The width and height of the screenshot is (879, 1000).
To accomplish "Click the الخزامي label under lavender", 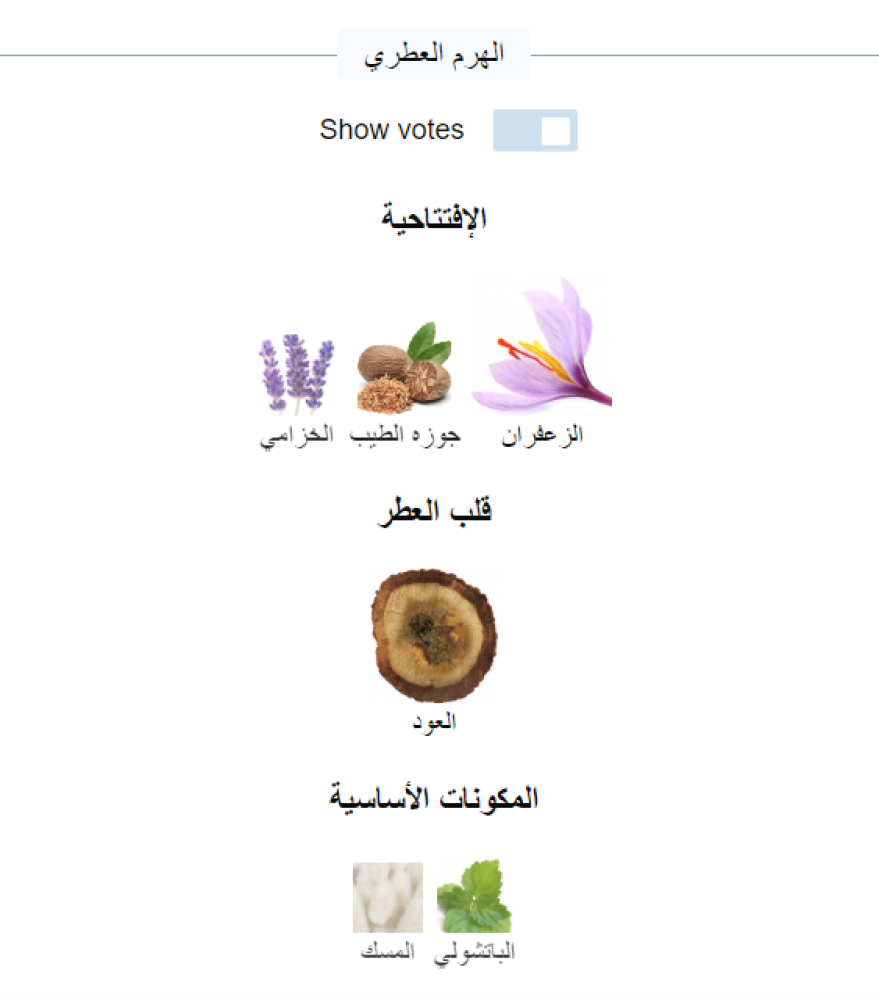I will 296,436.
